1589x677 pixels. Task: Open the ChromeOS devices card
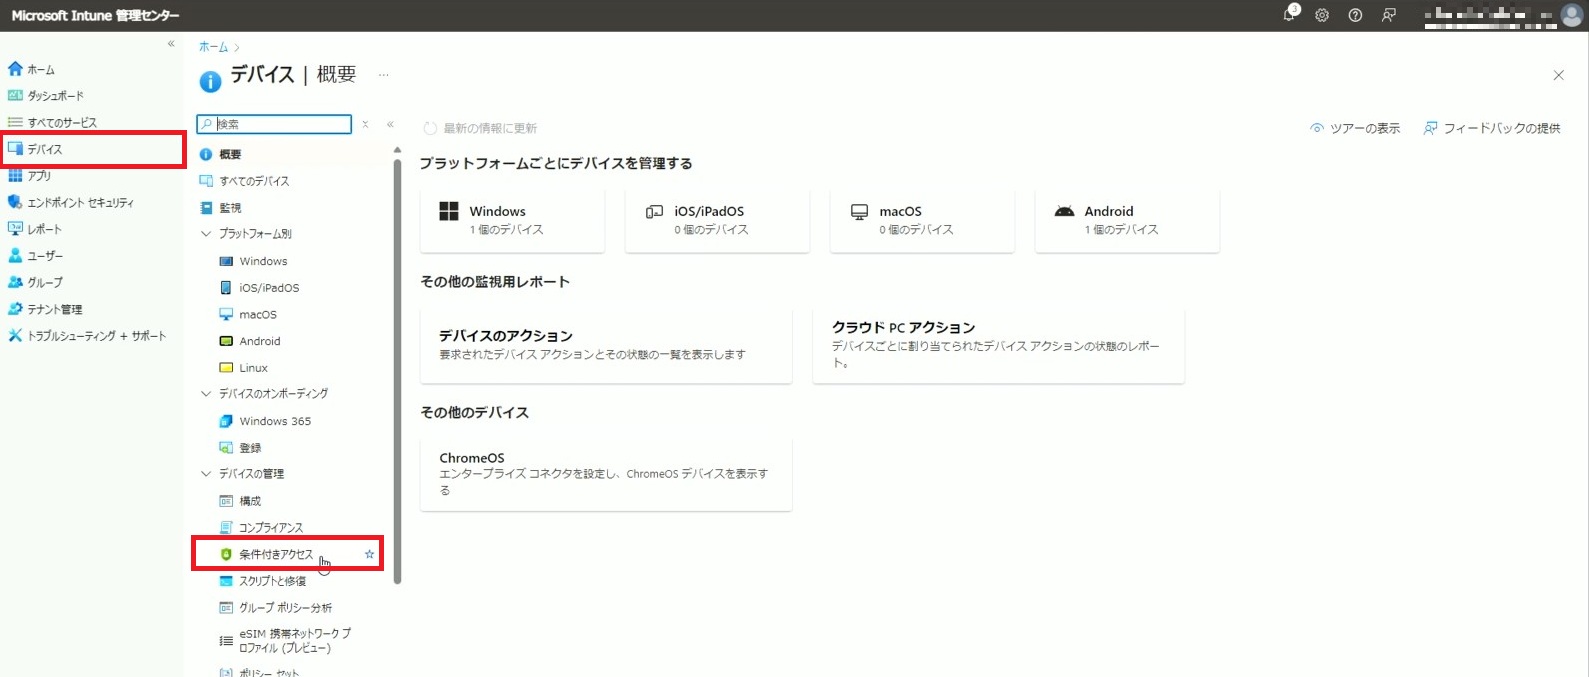(x=606, y=474)
